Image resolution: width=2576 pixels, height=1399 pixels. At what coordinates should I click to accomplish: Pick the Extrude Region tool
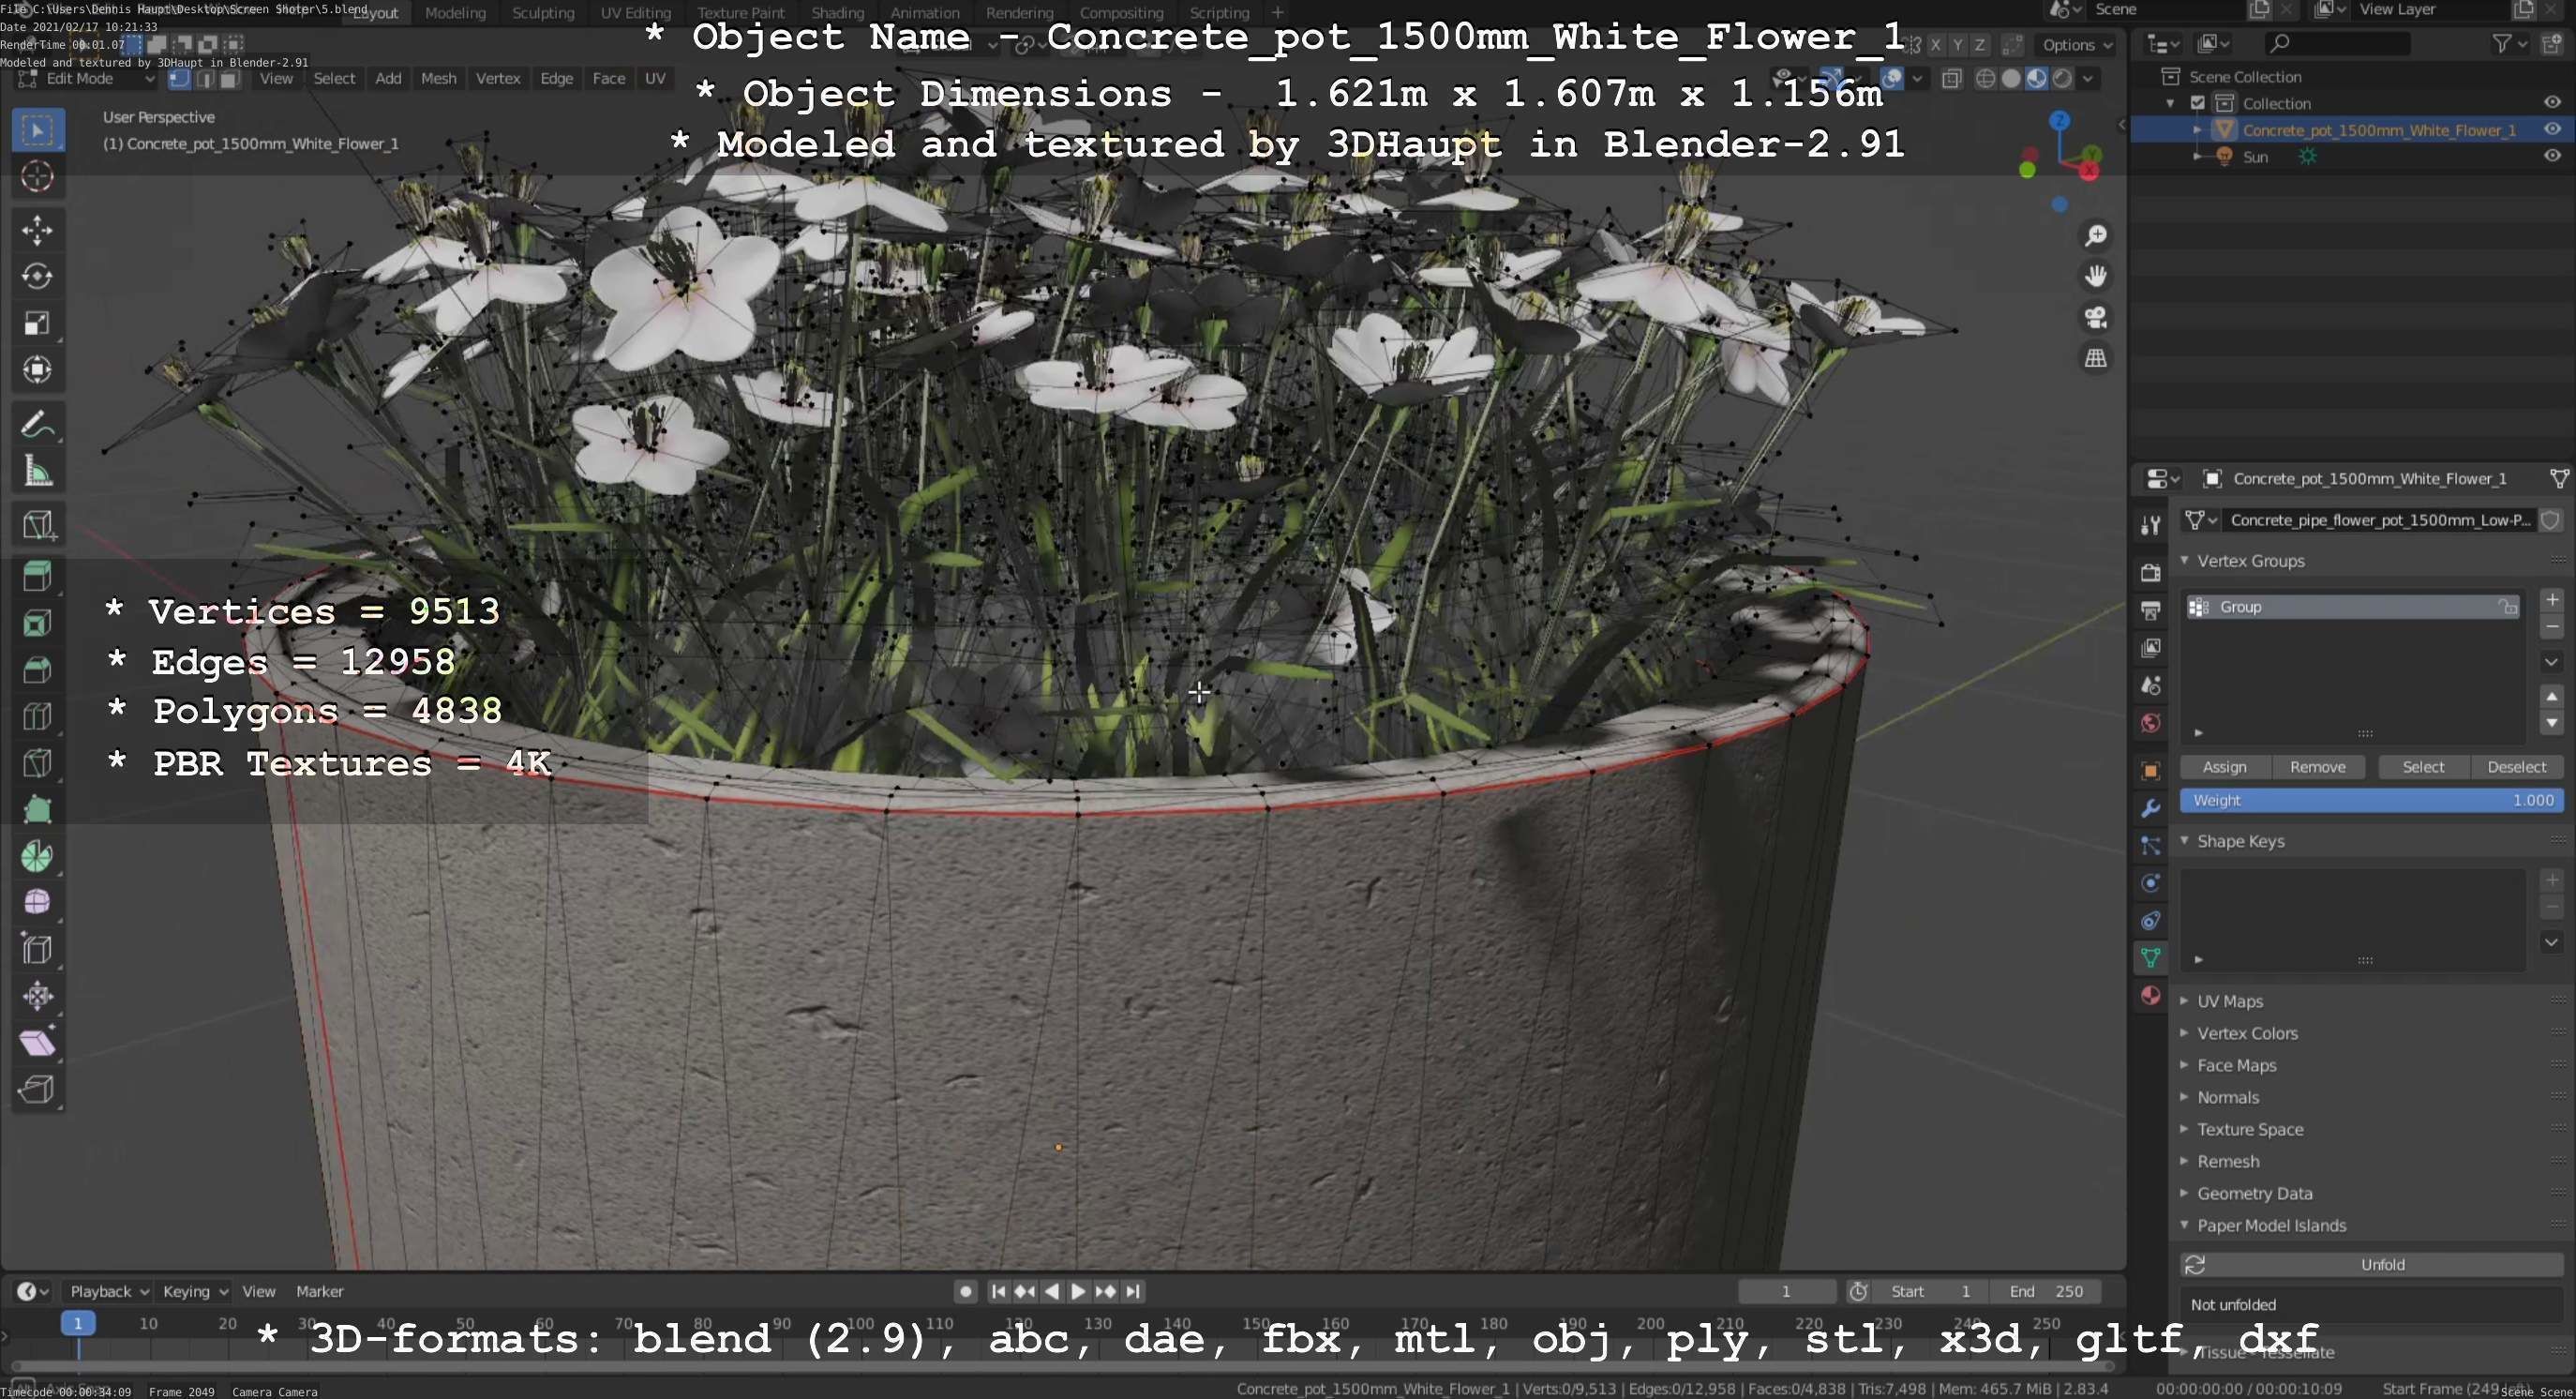tap(38, 576)
